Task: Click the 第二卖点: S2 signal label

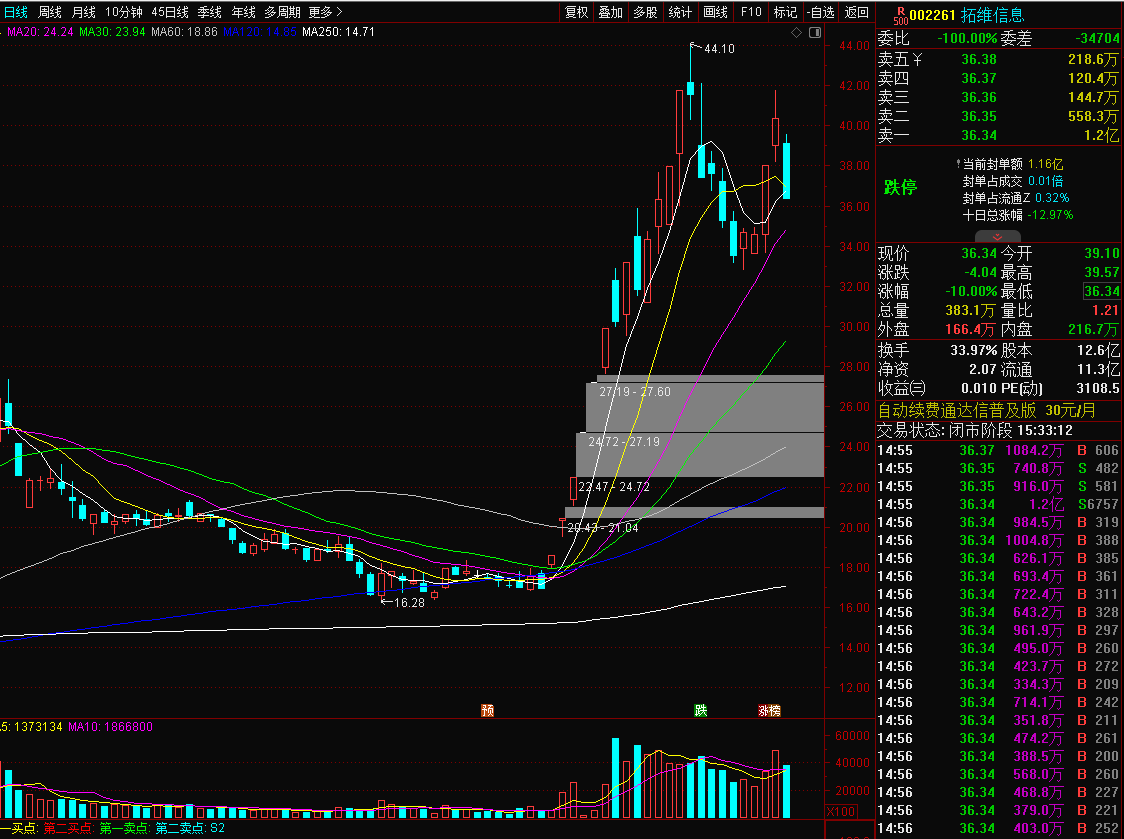Action: click(x=190, y=828)
